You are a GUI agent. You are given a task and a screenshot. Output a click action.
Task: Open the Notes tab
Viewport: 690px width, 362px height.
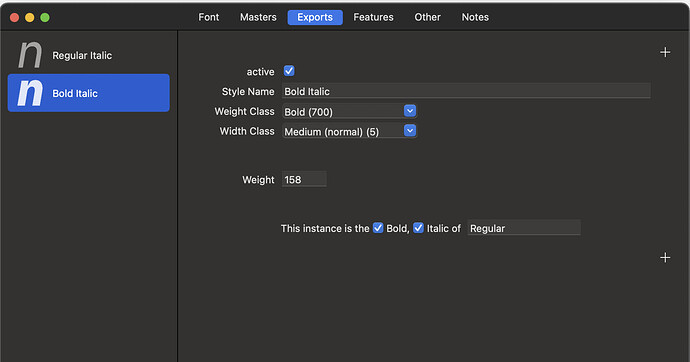[x=475, y=17]
